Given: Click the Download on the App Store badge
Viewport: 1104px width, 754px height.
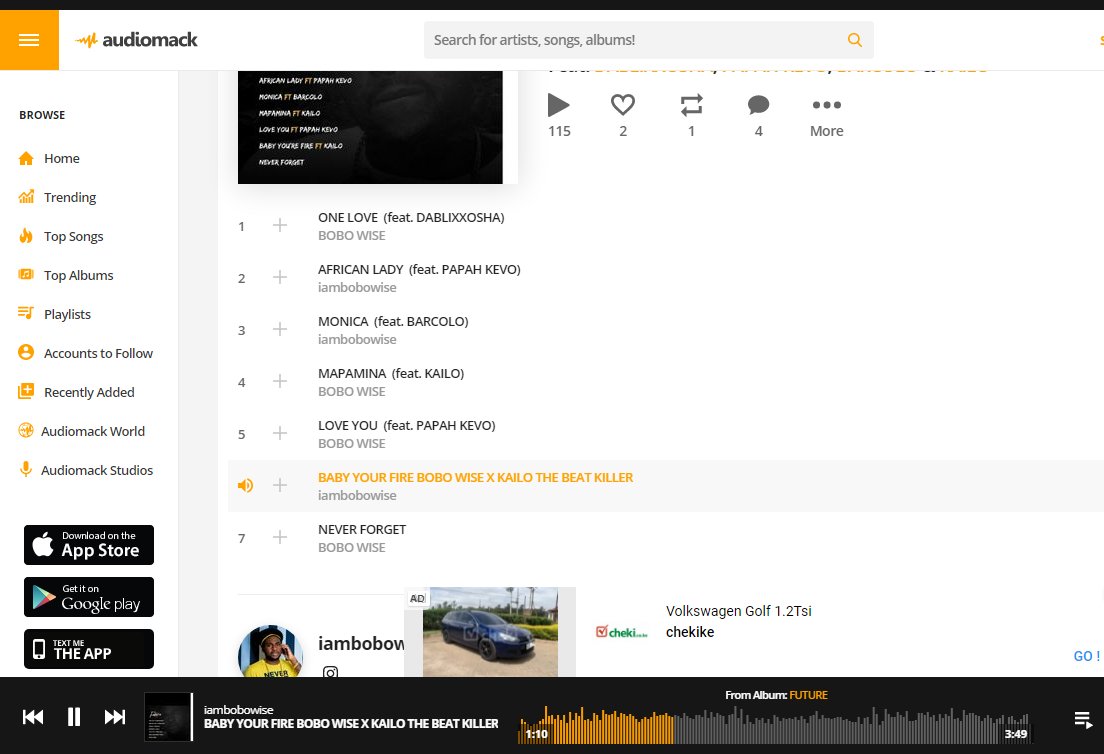Looking at the screenshot, I should pyautogui.click(x=89, y=545).
